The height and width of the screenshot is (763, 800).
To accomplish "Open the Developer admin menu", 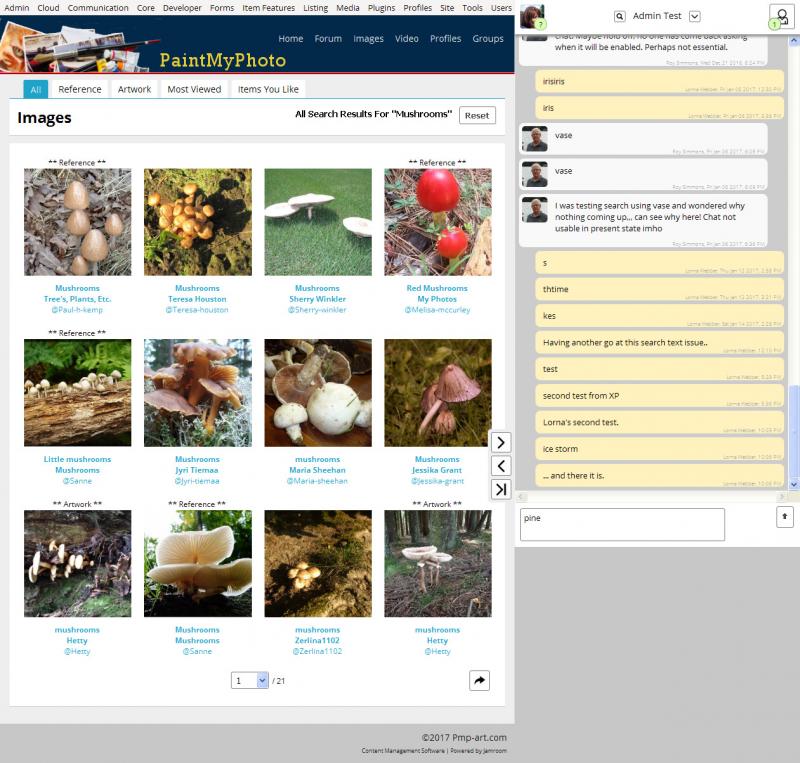I will point(182,8).
